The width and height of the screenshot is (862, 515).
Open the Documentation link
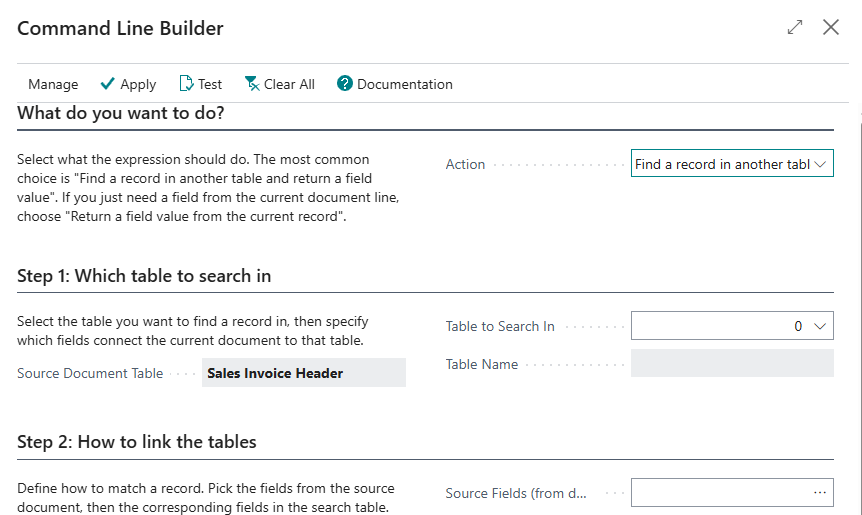[405, 84]
